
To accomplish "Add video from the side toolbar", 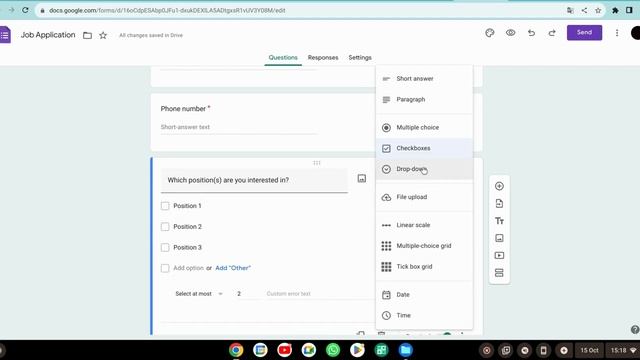I will click(499, 256).
